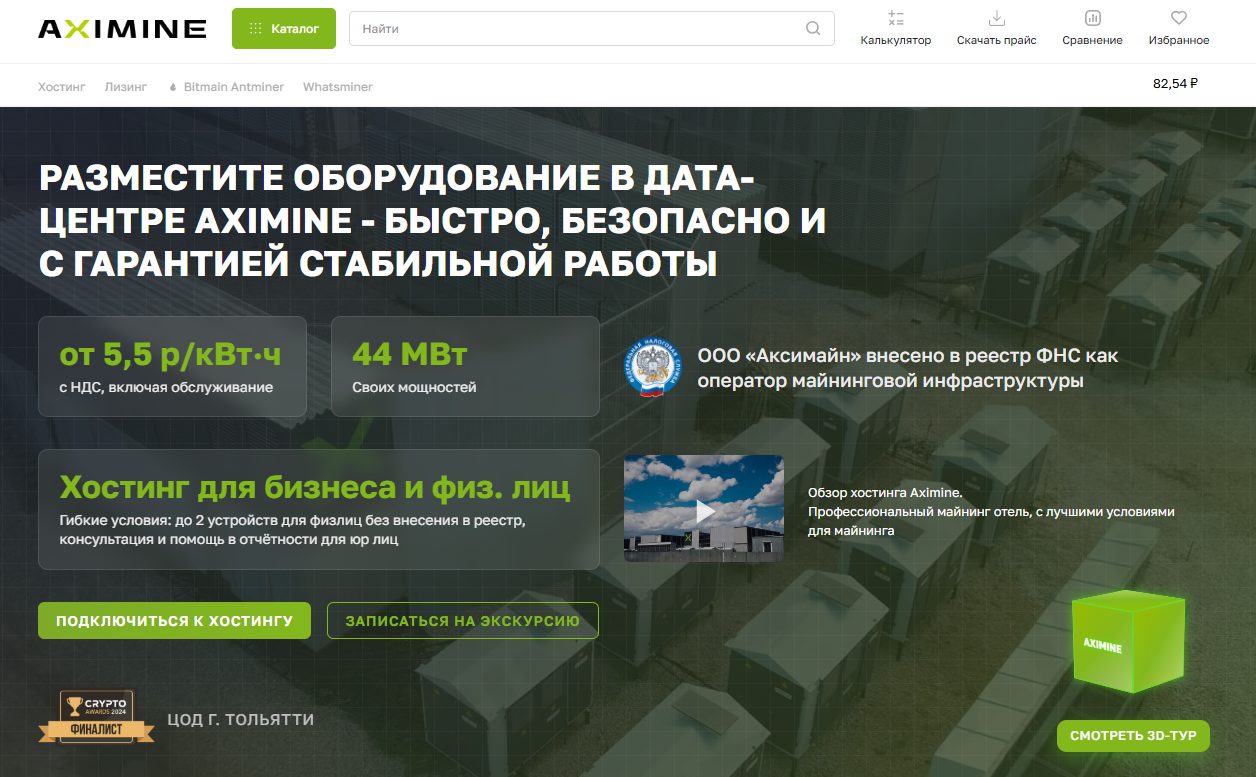Open the Каталог menu button
This screenshot has height=777, width=1256.
point(284,29)
